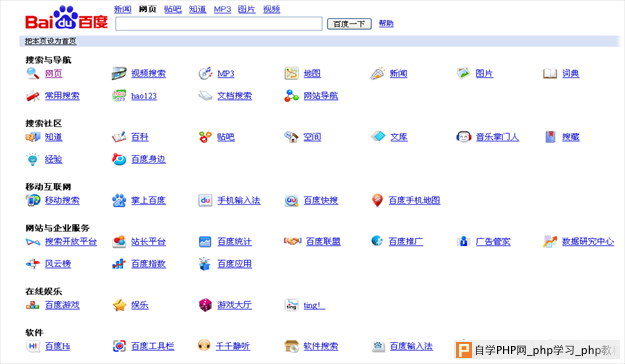Open the 软件搜索 link
The height and width of the screenshot is (364, 625).
[321, 346]
